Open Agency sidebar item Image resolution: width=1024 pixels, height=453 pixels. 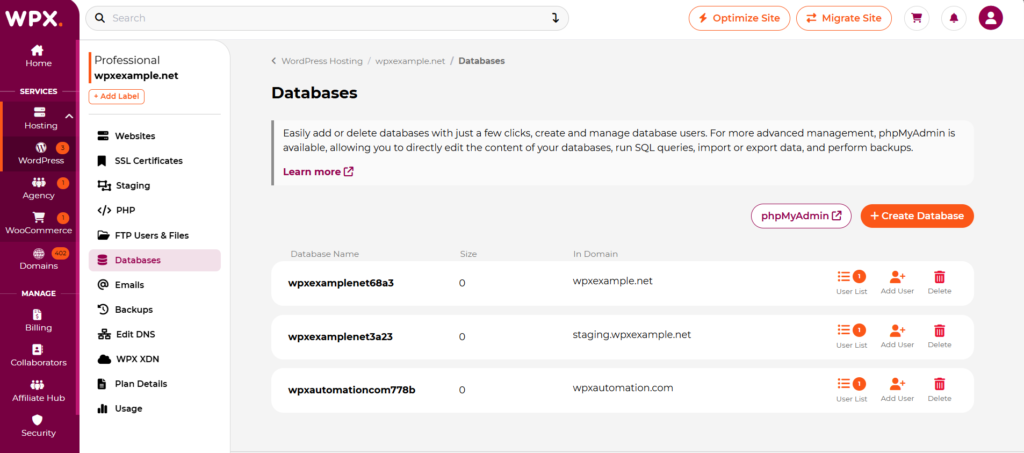38,189
